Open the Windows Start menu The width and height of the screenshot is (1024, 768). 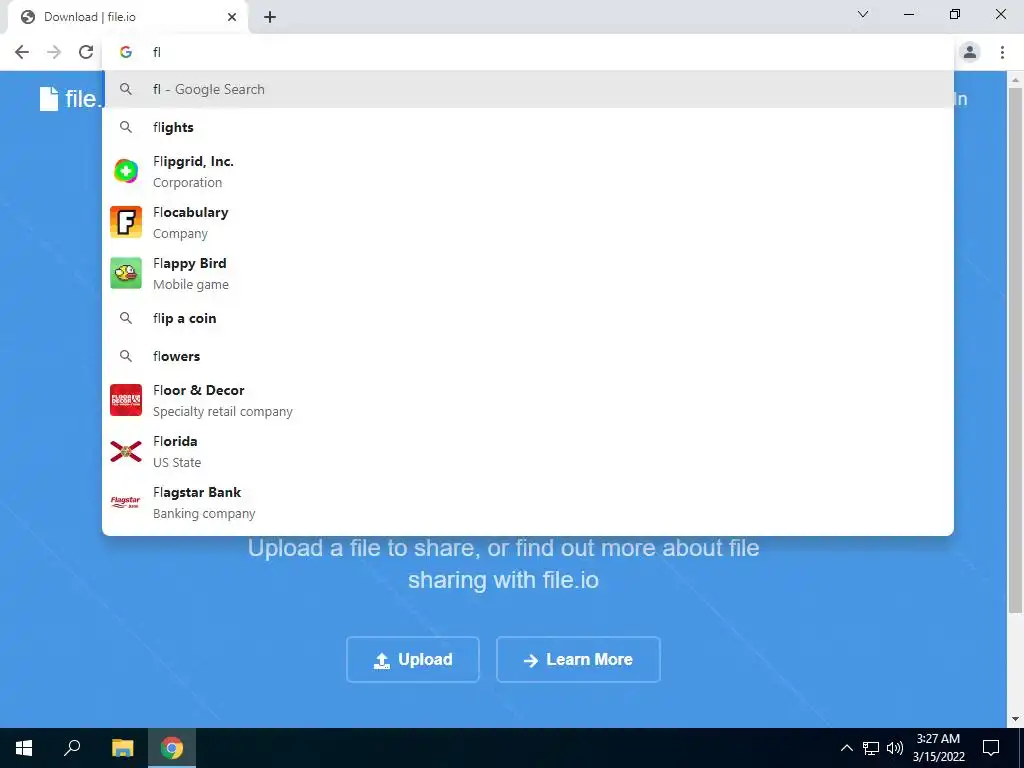(x=24, y=748)
